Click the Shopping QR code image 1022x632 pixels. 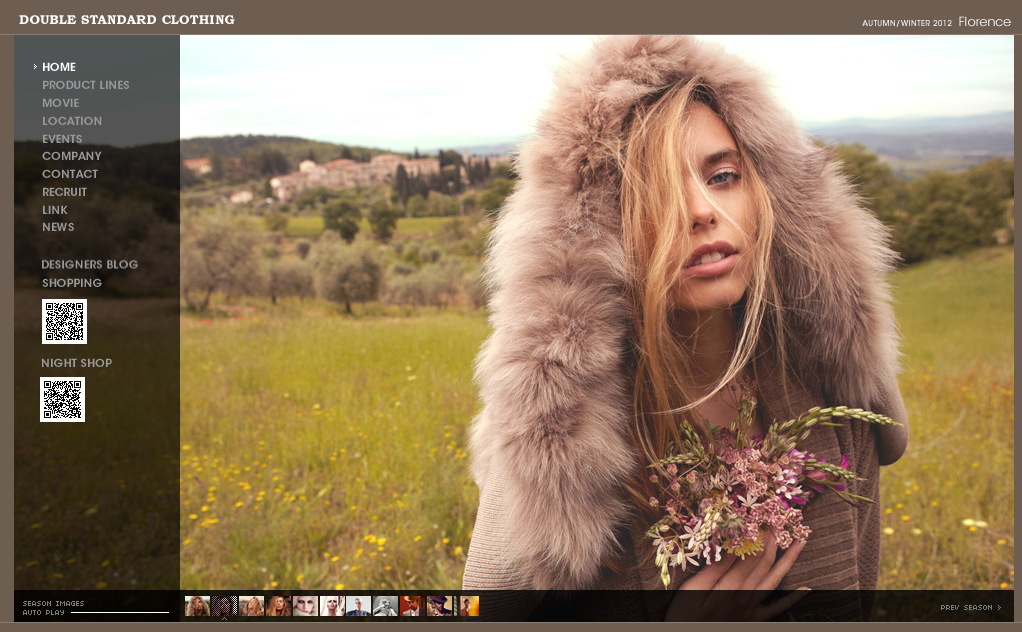tap(64, 321)
